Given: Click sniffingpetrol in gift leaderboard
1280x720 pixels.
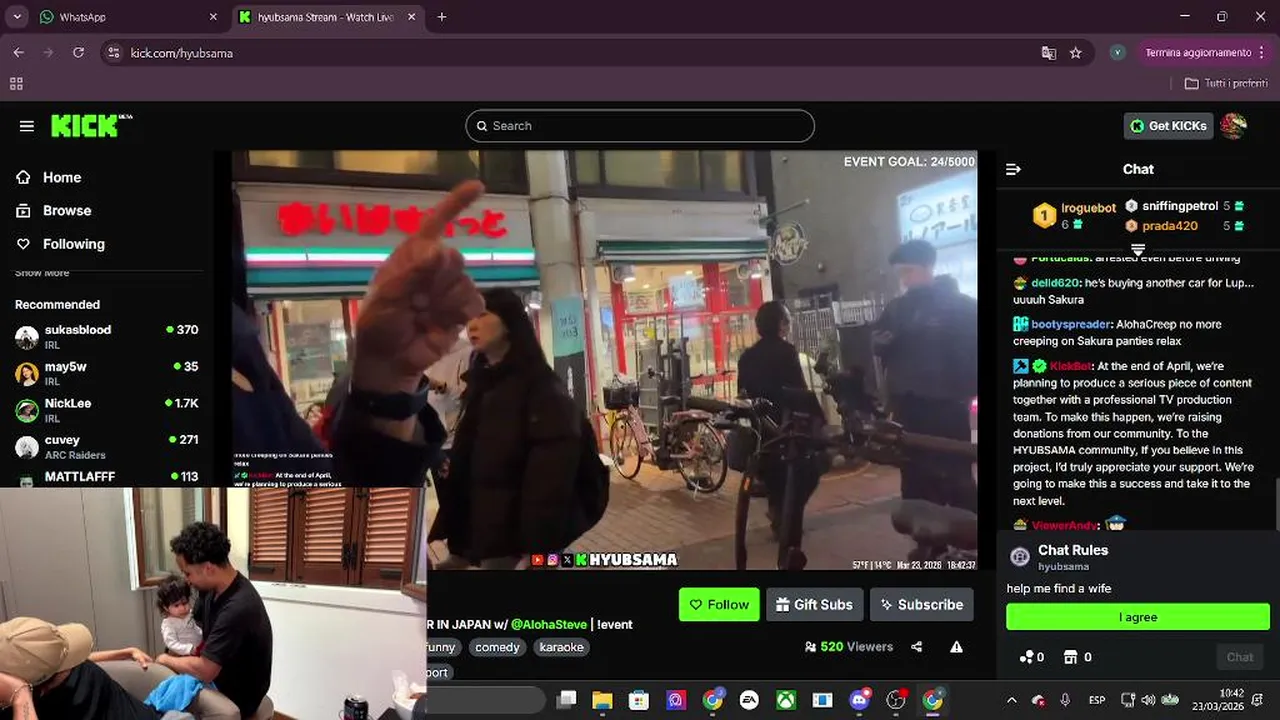Looking at the screenshot, I should tap(1178, 206).
